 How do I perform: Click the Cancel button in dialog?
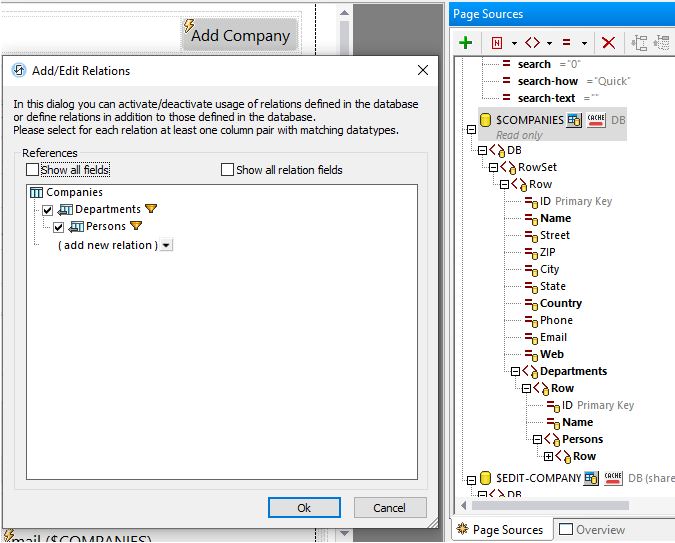389,508
